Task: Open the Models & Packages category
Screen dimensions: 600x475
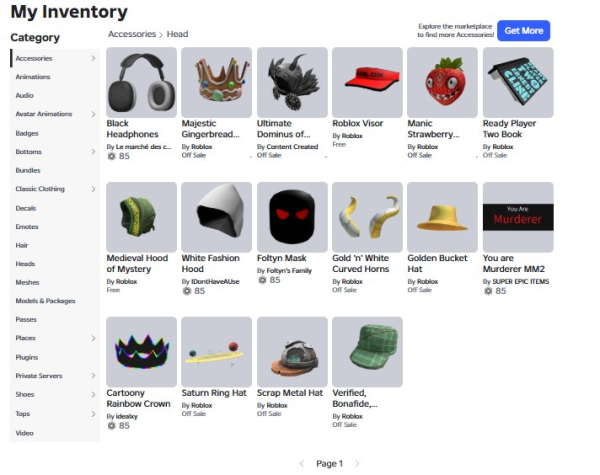Action: [45, 301]
